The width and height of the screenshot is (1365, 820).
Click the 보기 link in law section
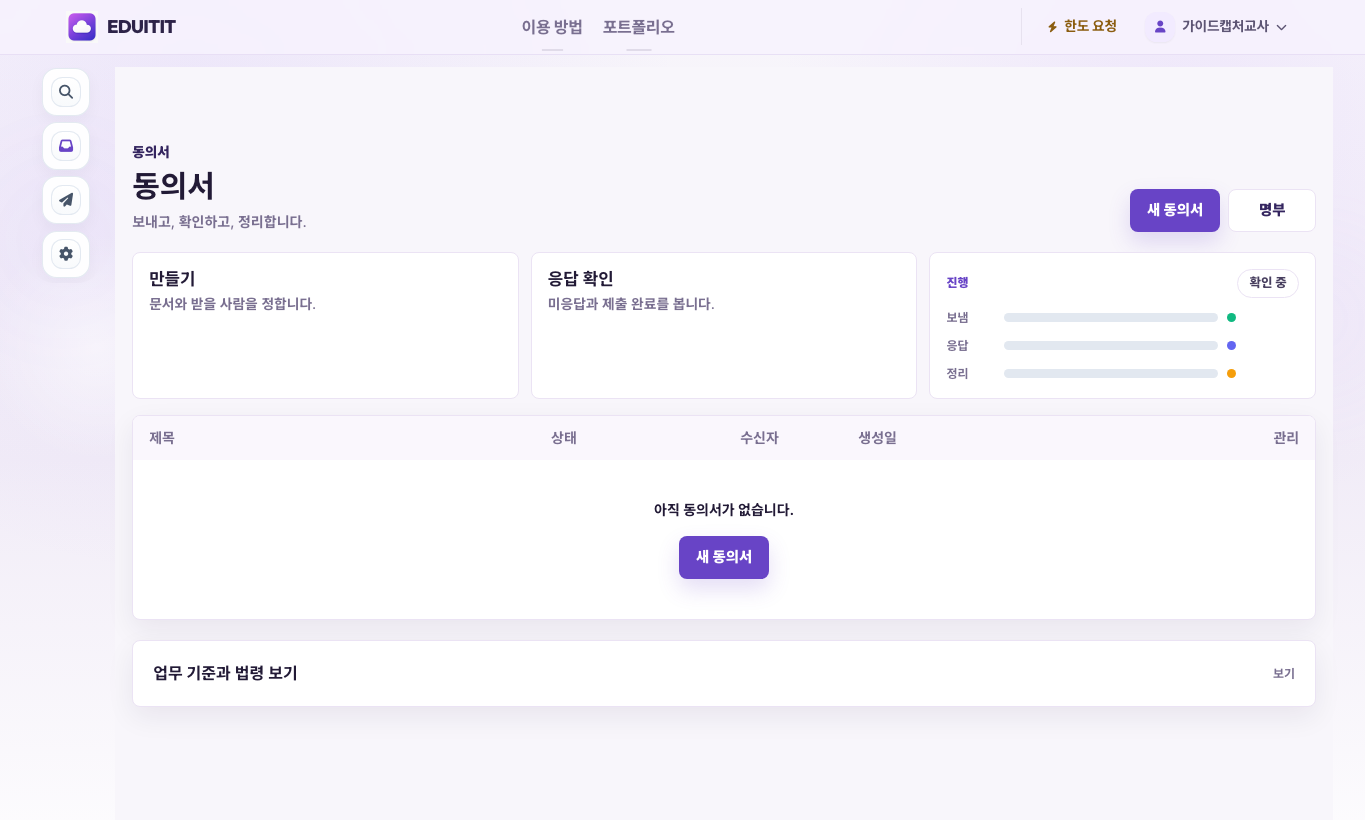[1284, 674]
